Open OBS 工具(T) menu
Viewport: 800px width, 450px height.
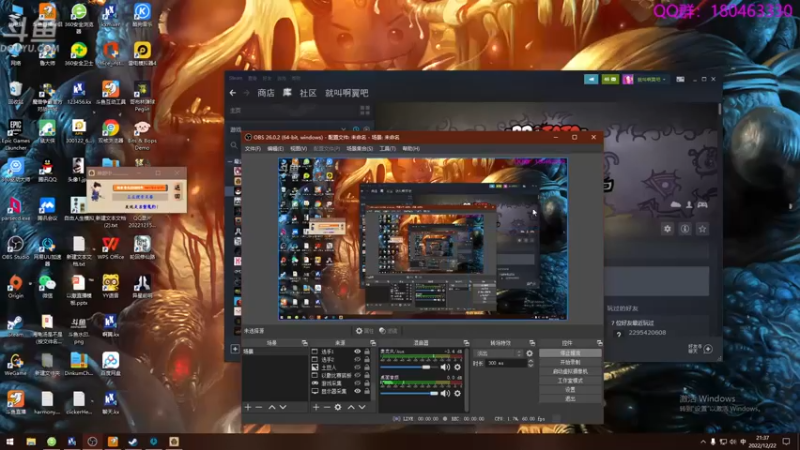[387, 148]
